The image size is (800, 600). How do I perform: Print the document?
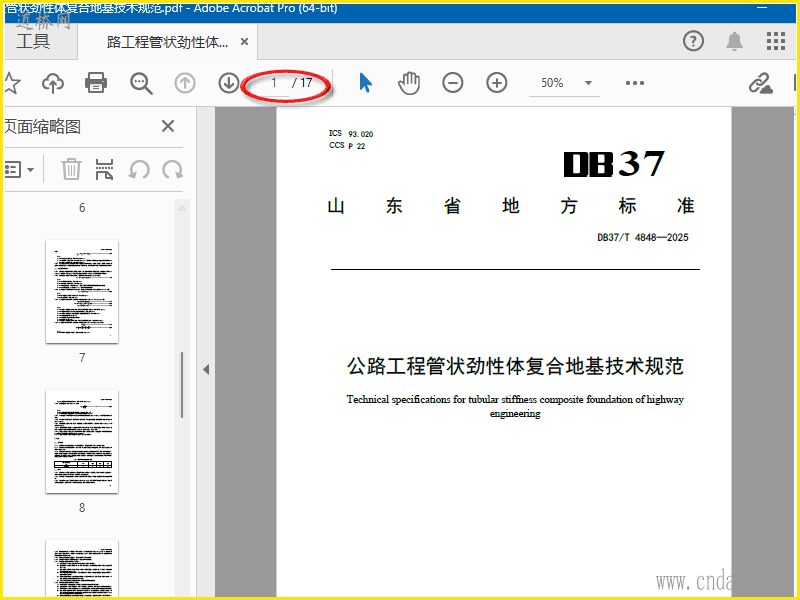pyautogui.click(x=96, y=83)
